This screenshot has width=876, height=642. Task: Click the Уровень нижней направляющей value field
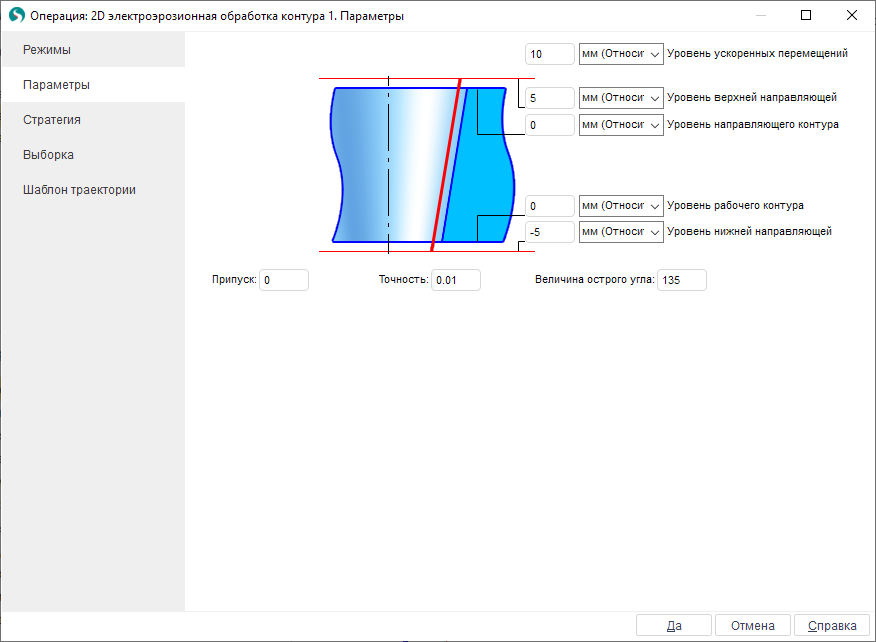click(x=549, y=232)
